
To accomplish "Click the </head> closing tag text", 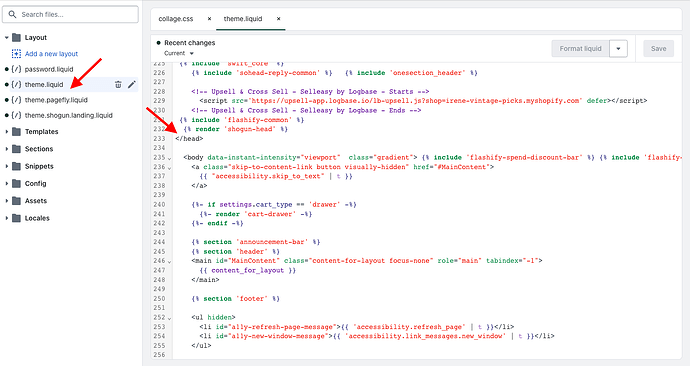I will click(189, 139).
